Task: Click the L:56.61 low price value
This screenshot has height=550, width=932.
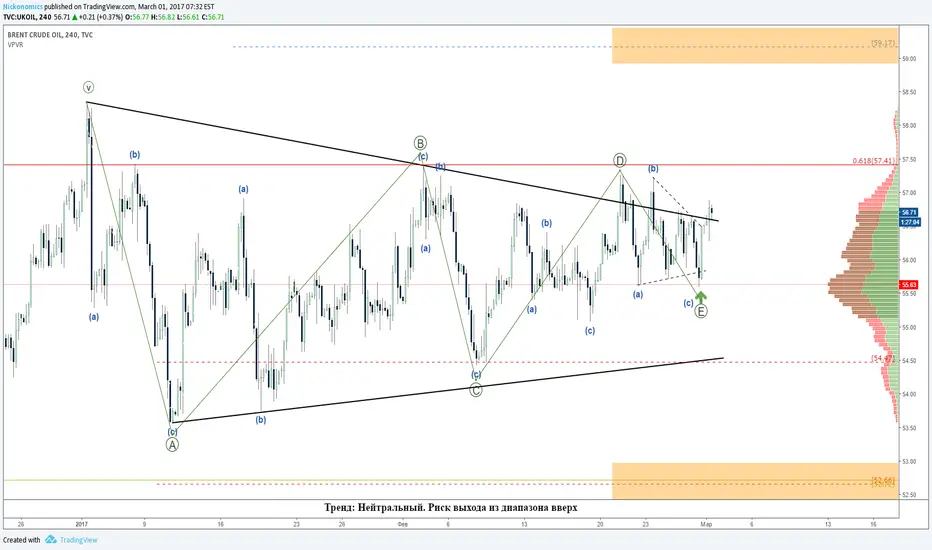Action: coord(188,17)
